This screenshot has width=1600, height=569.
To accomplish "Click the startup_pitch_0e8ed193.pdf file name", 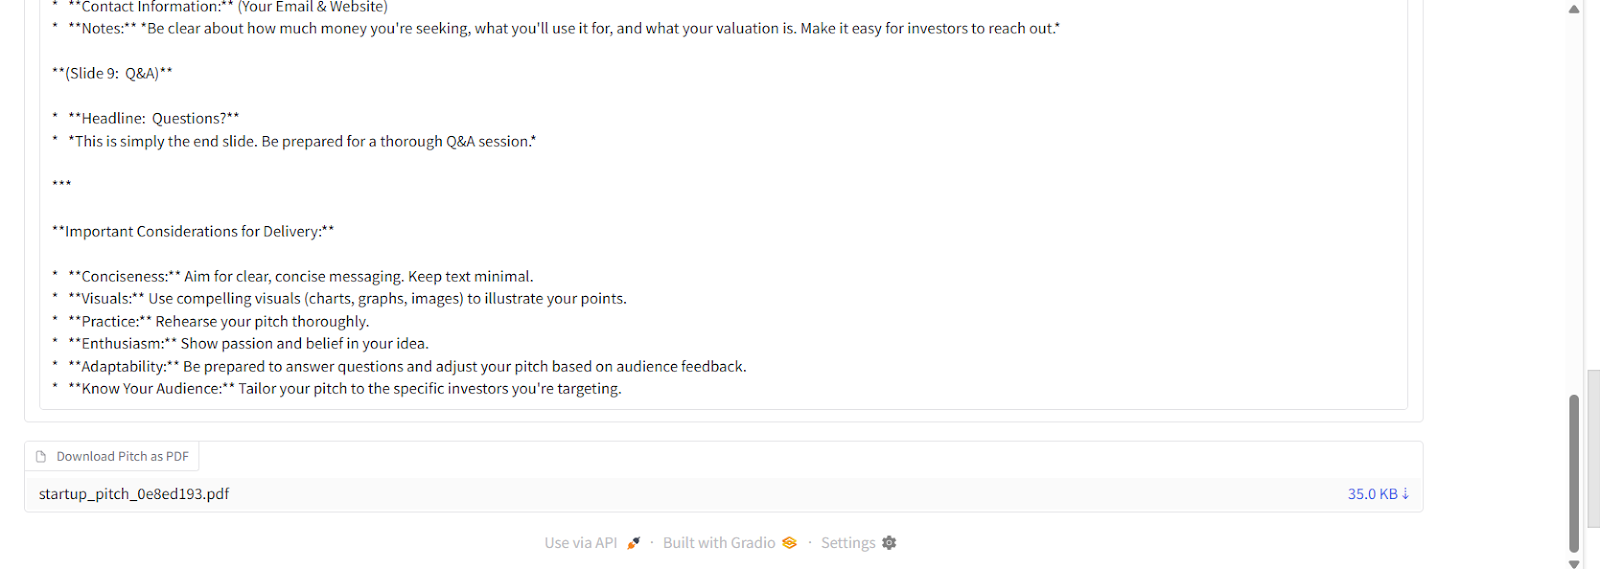I will 134,494.
